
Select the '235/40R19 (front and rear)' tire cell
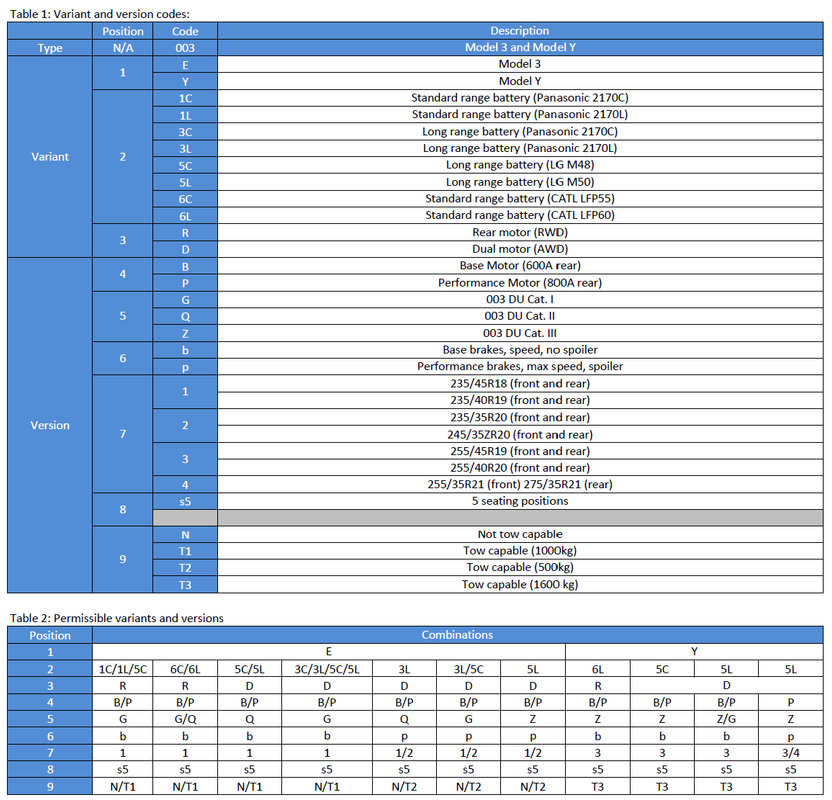(520, 400)
